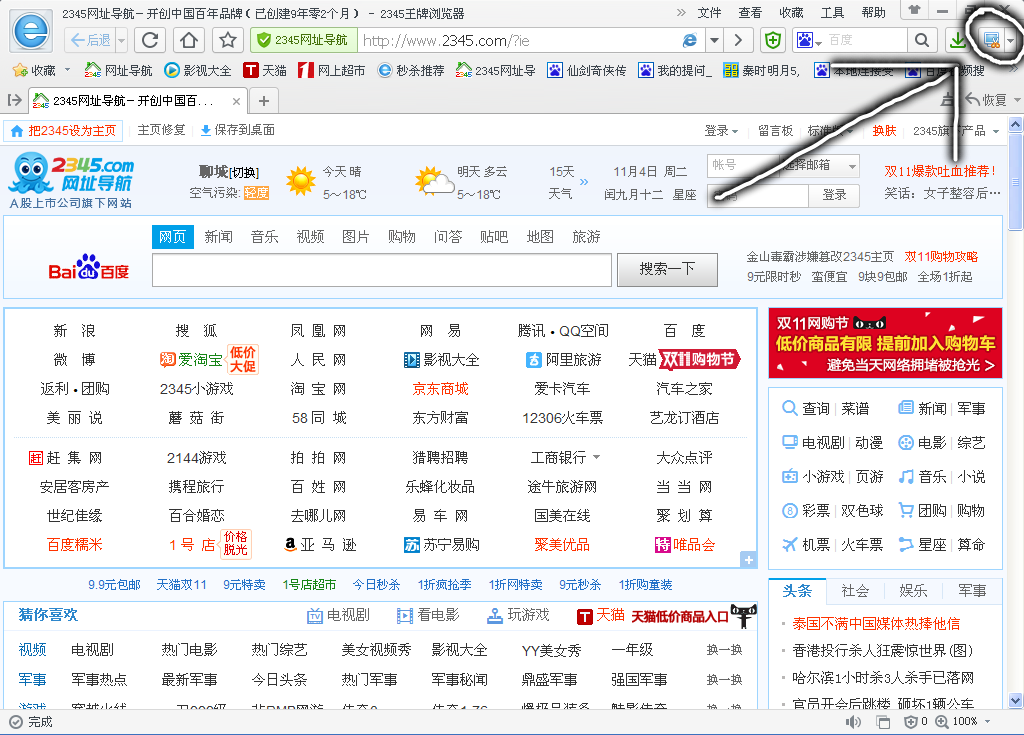This screenshot has height=735, width=1024.
Task: Click the Baidu logo
Action: [89, 267]
